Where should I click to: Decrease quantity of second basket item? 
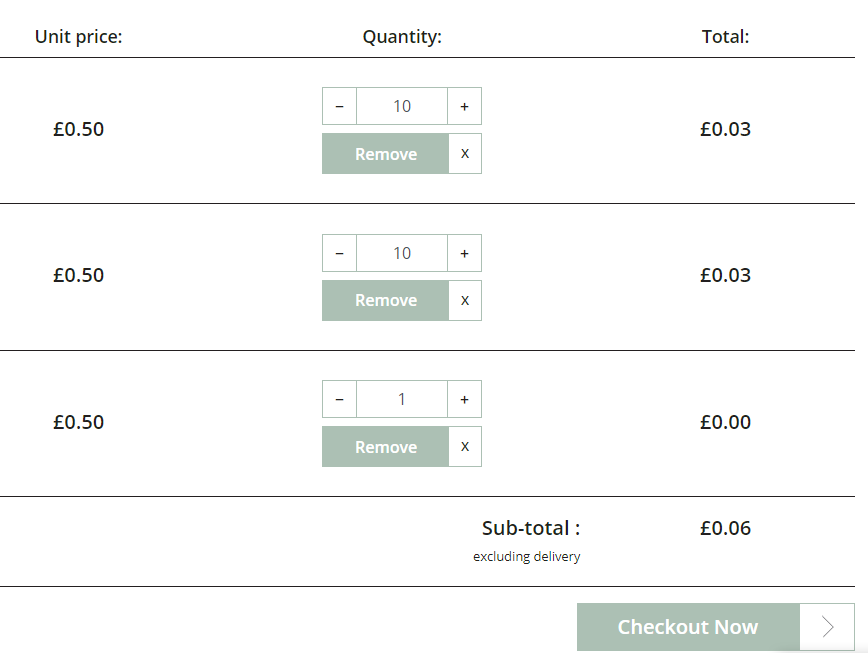[339, 253]
